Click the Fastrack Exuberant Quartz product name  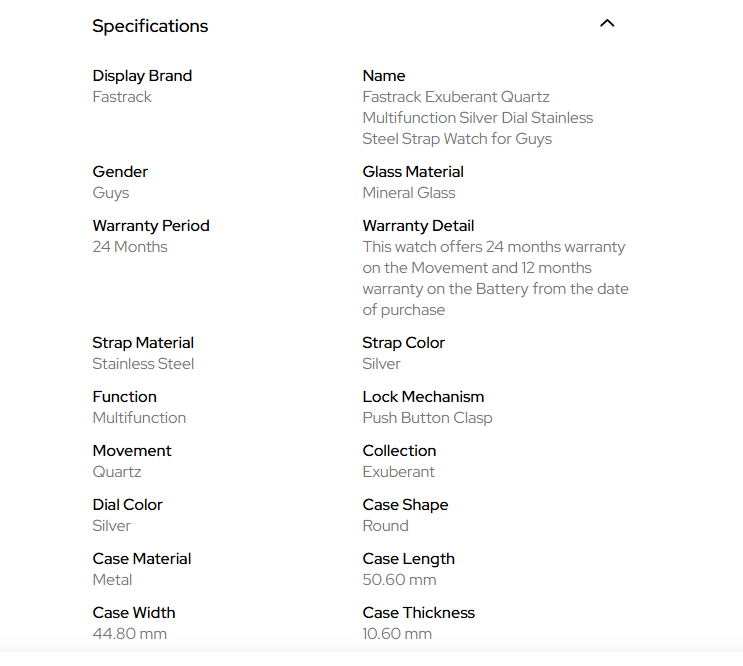point(478,117)
